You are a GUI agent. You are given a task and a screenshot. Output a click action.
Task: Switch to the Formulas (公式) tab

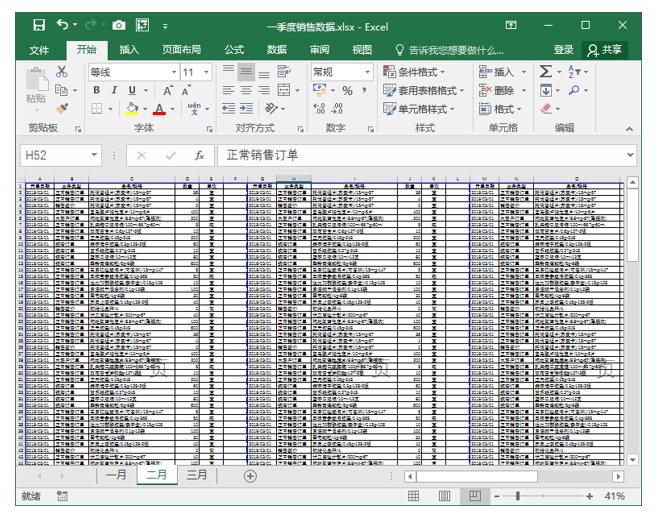[234, 50]
